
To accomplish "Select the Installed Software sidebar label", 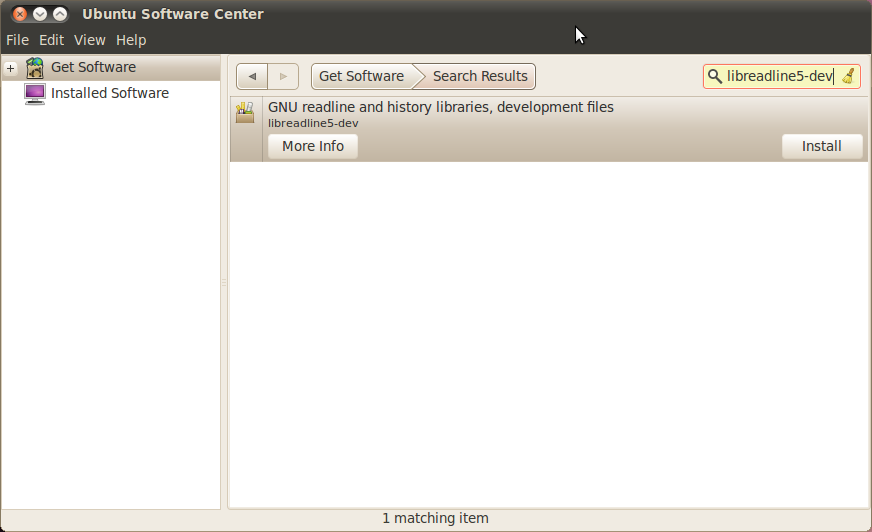I will coord(110,93).
